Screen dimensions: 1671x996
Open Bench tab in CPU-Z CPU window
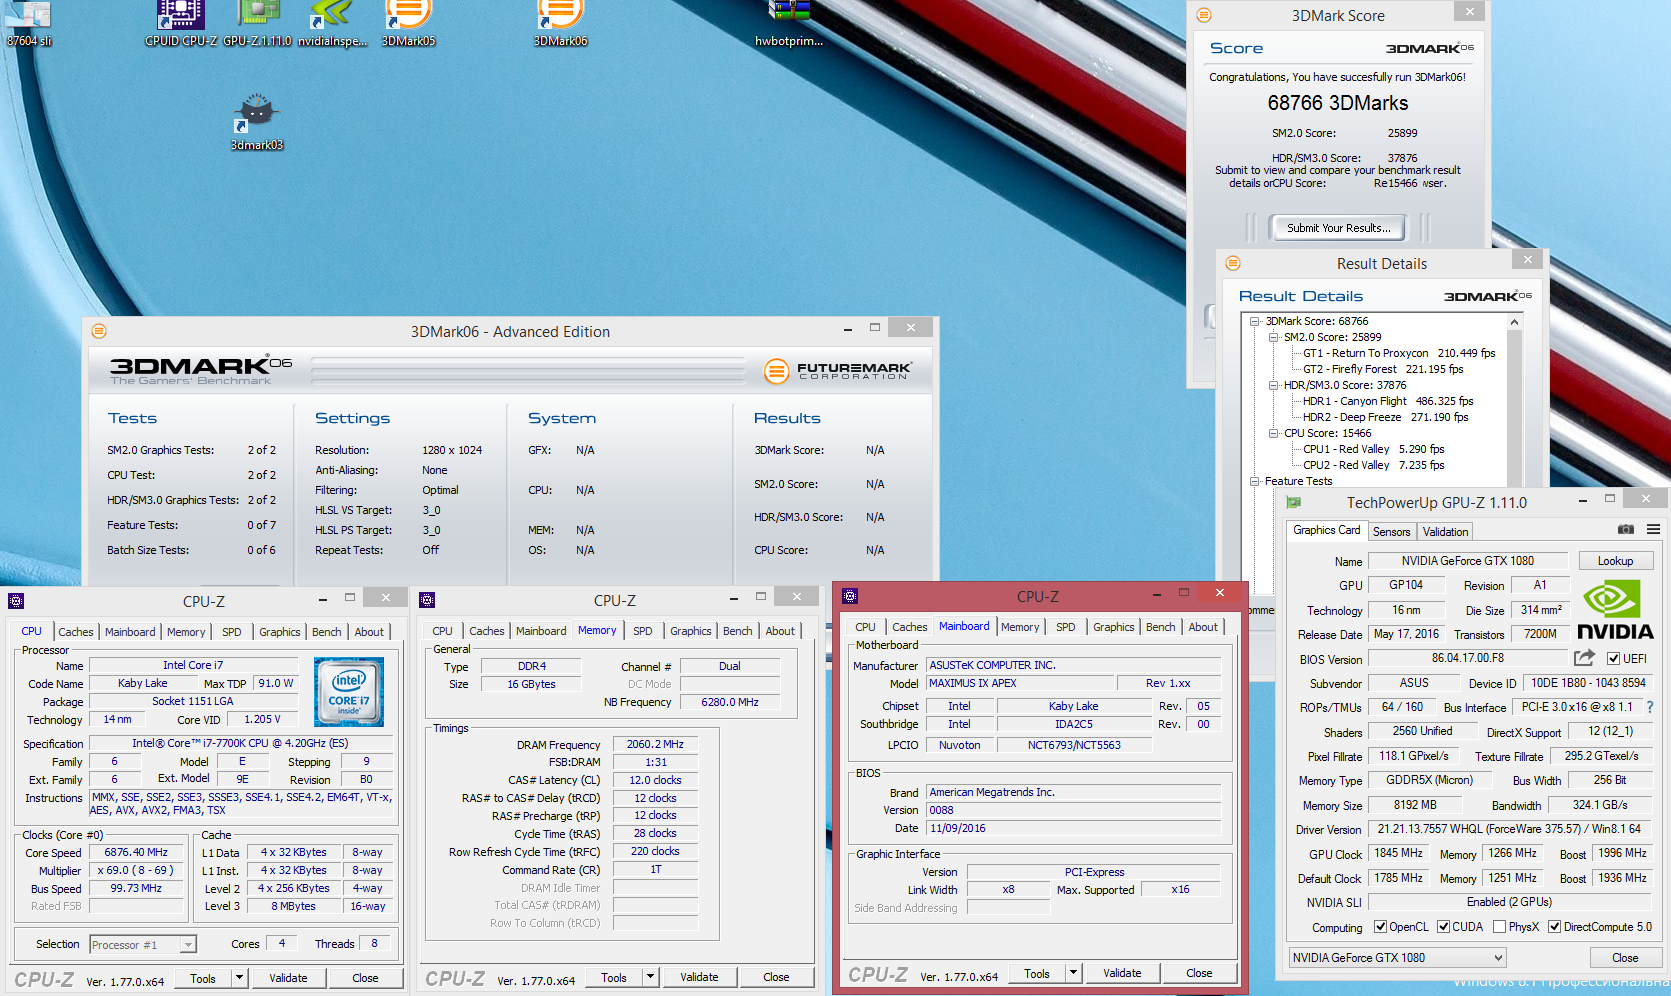pyautogui.click(x=326, y=632)
